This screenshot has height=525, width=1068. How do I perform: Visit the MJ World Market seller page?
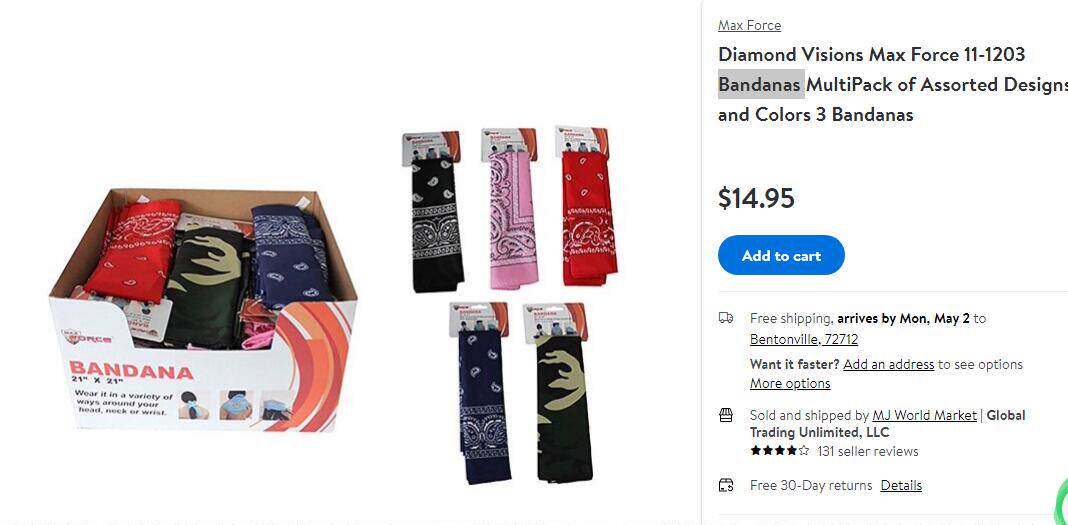(x=924, y=415)
